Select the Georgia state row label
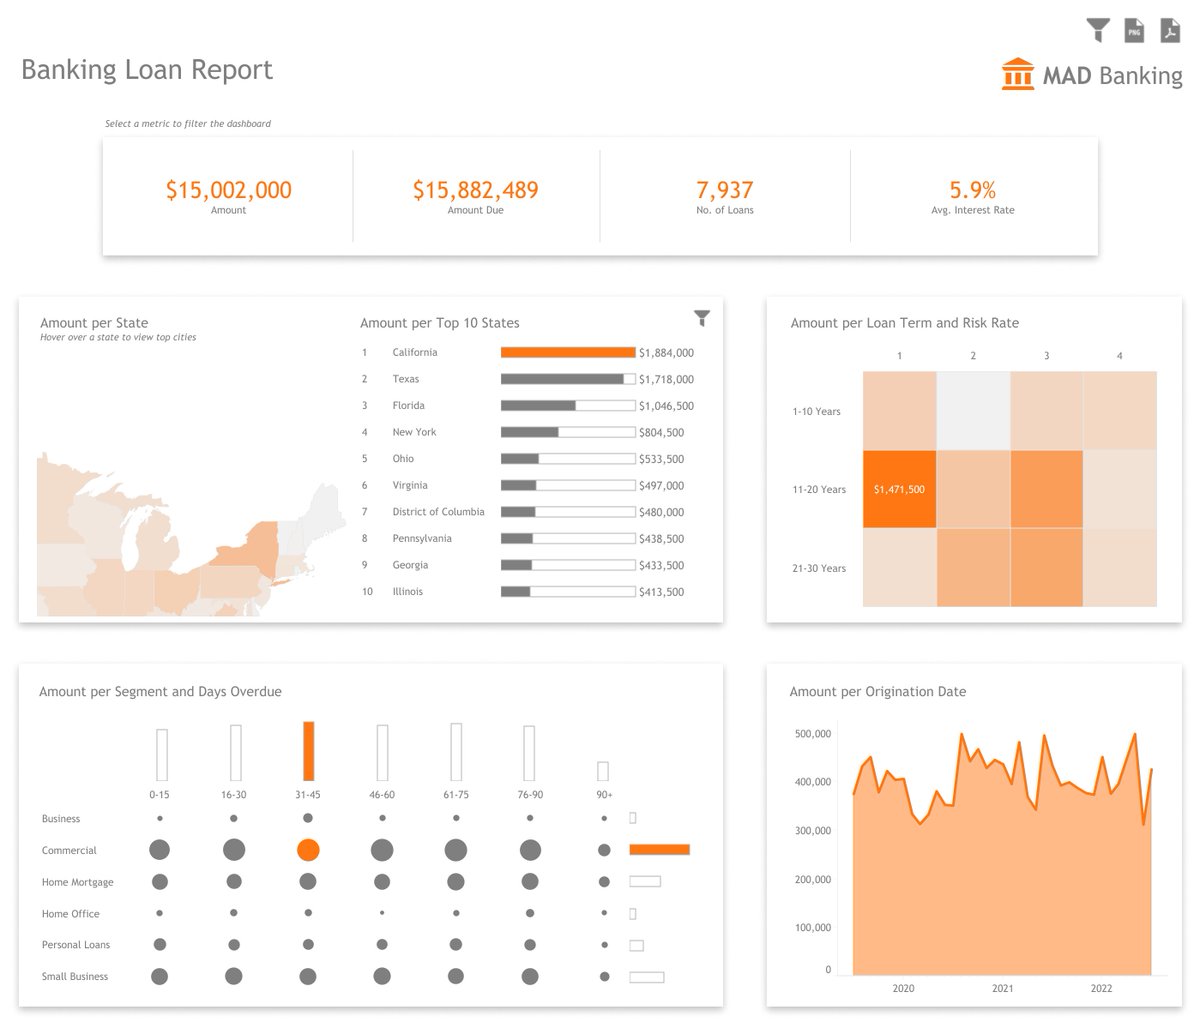 click(410, 565)
